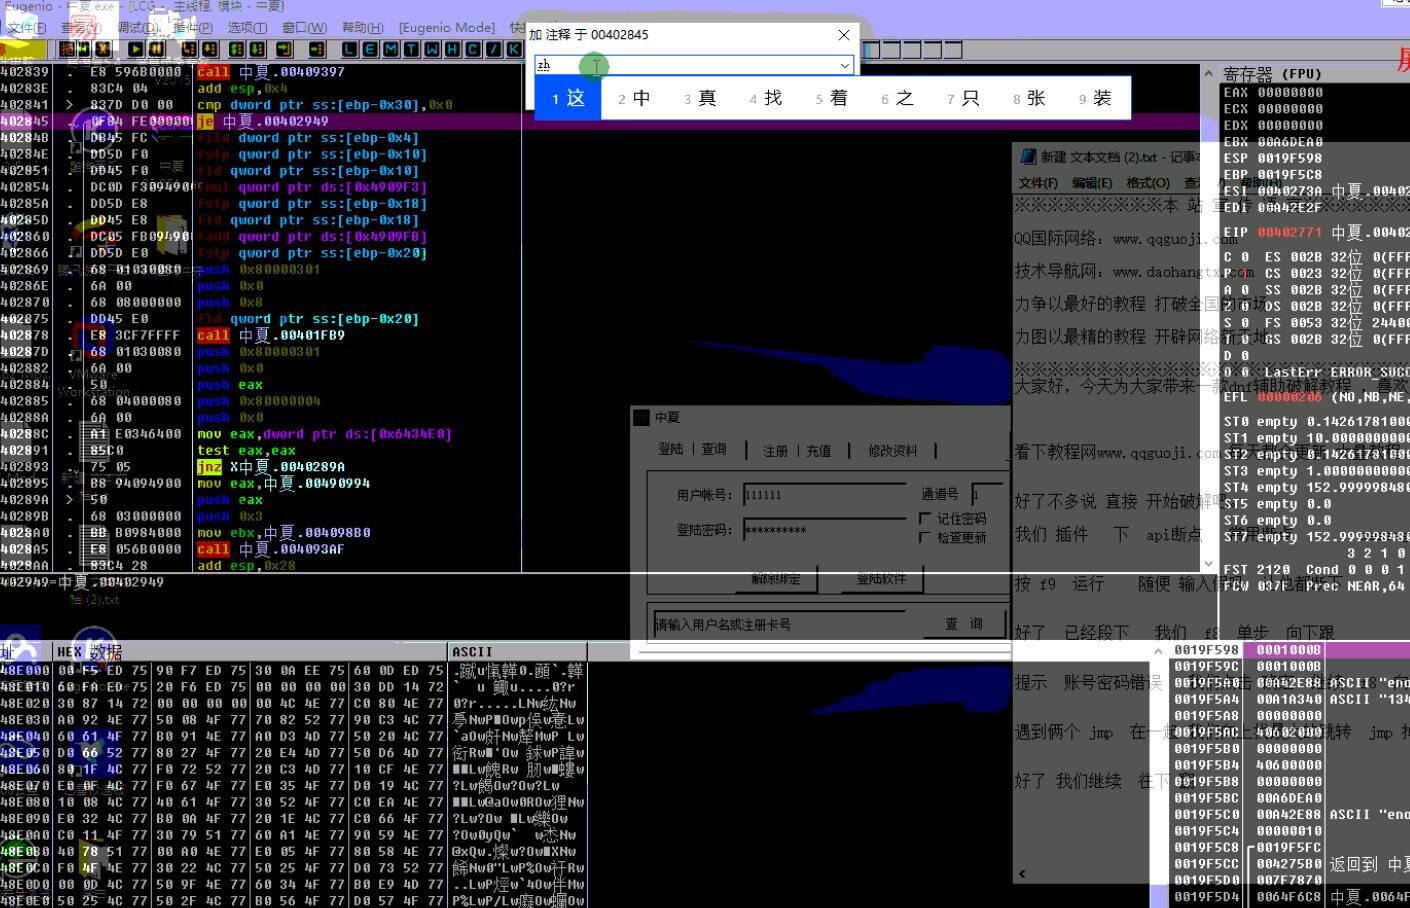Open the 帮助(H) menu
Viewport: 1410px width, 908px height.
pyautogui.click(x=362, y=28)
